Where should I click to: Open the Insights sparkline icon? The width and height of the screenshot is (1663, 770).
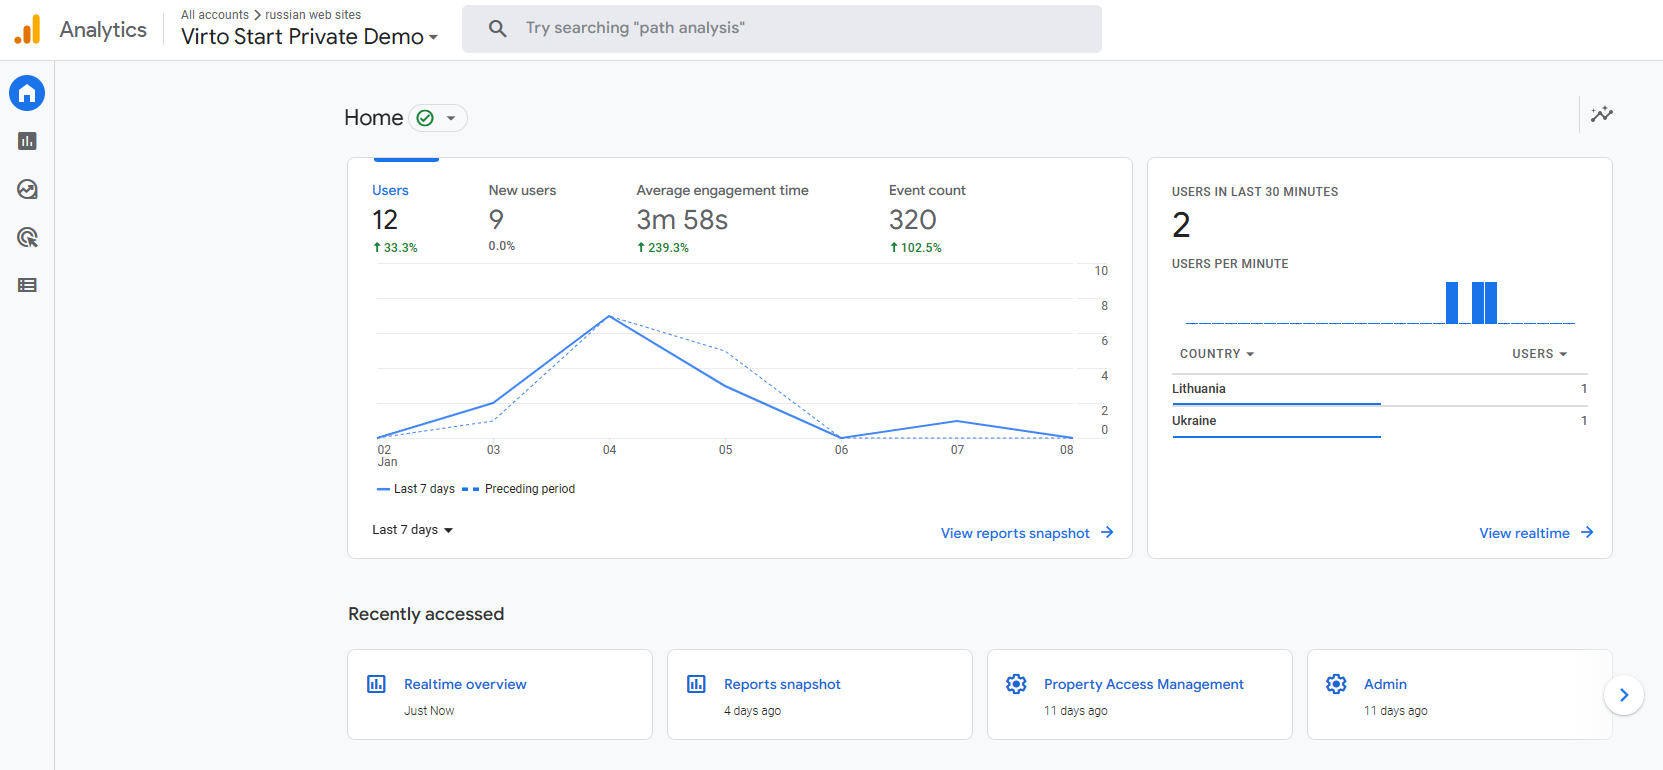click(x=1602, y=114)
